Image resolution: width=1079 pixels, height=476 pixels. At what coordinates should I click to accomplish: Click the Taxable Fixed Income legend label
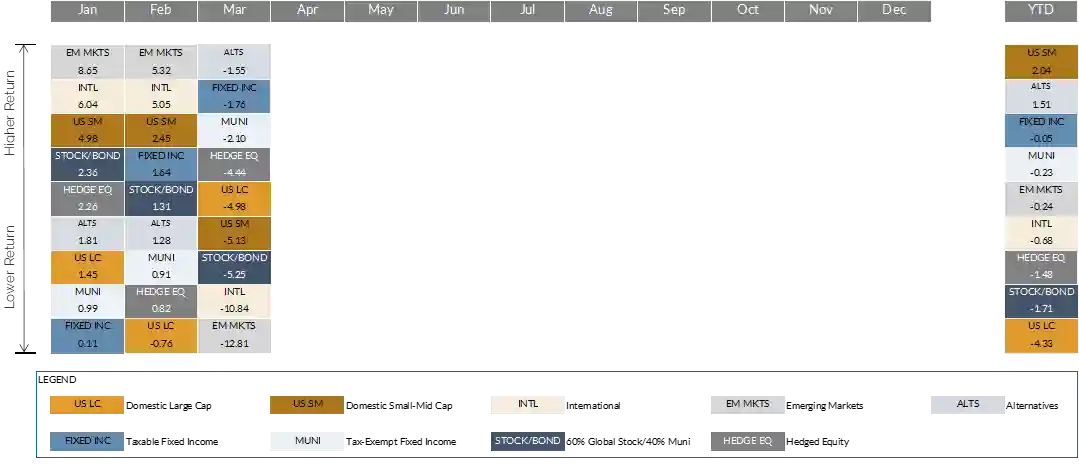pyautogui.click(x=172, y=442)
